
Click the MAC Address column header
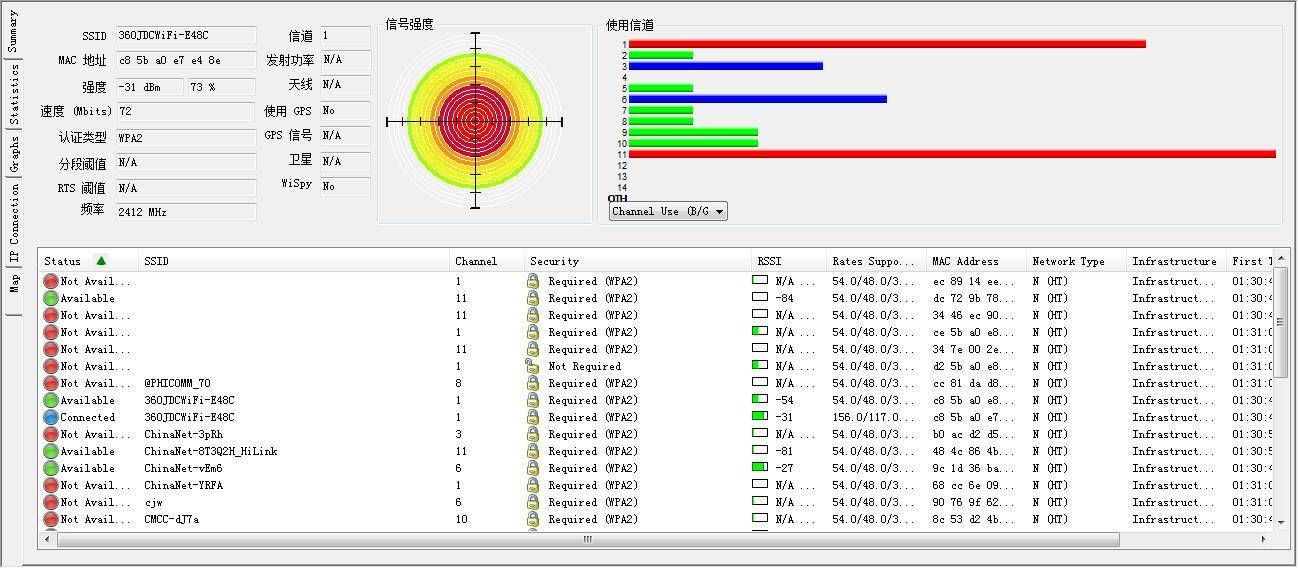[x=964, y=261]
